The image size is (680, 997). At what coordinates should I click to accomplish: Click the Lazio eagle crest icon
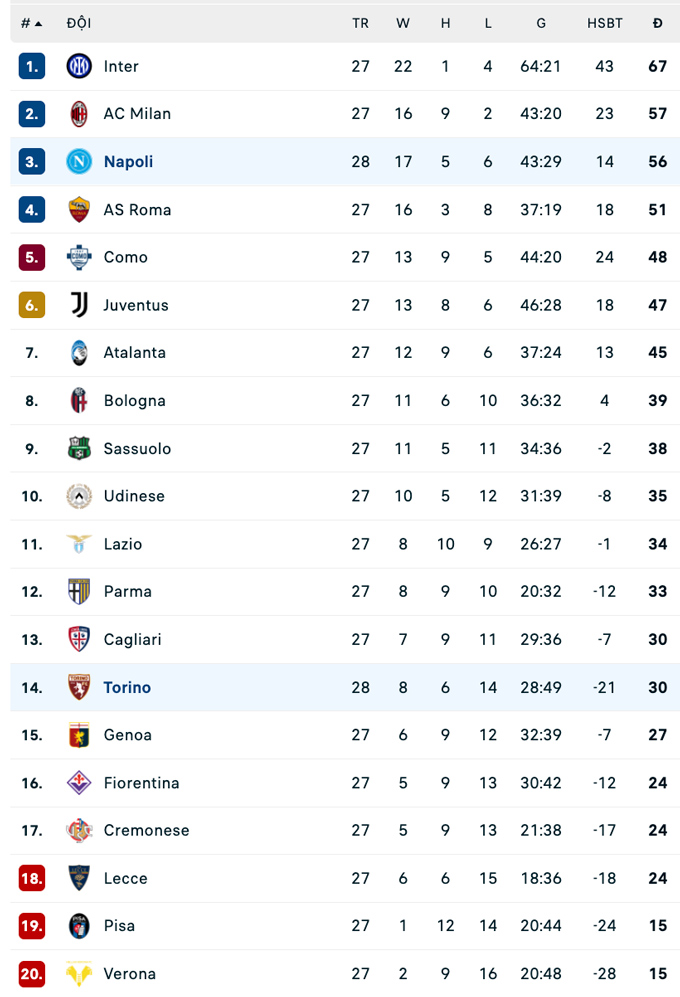(79, 544)
